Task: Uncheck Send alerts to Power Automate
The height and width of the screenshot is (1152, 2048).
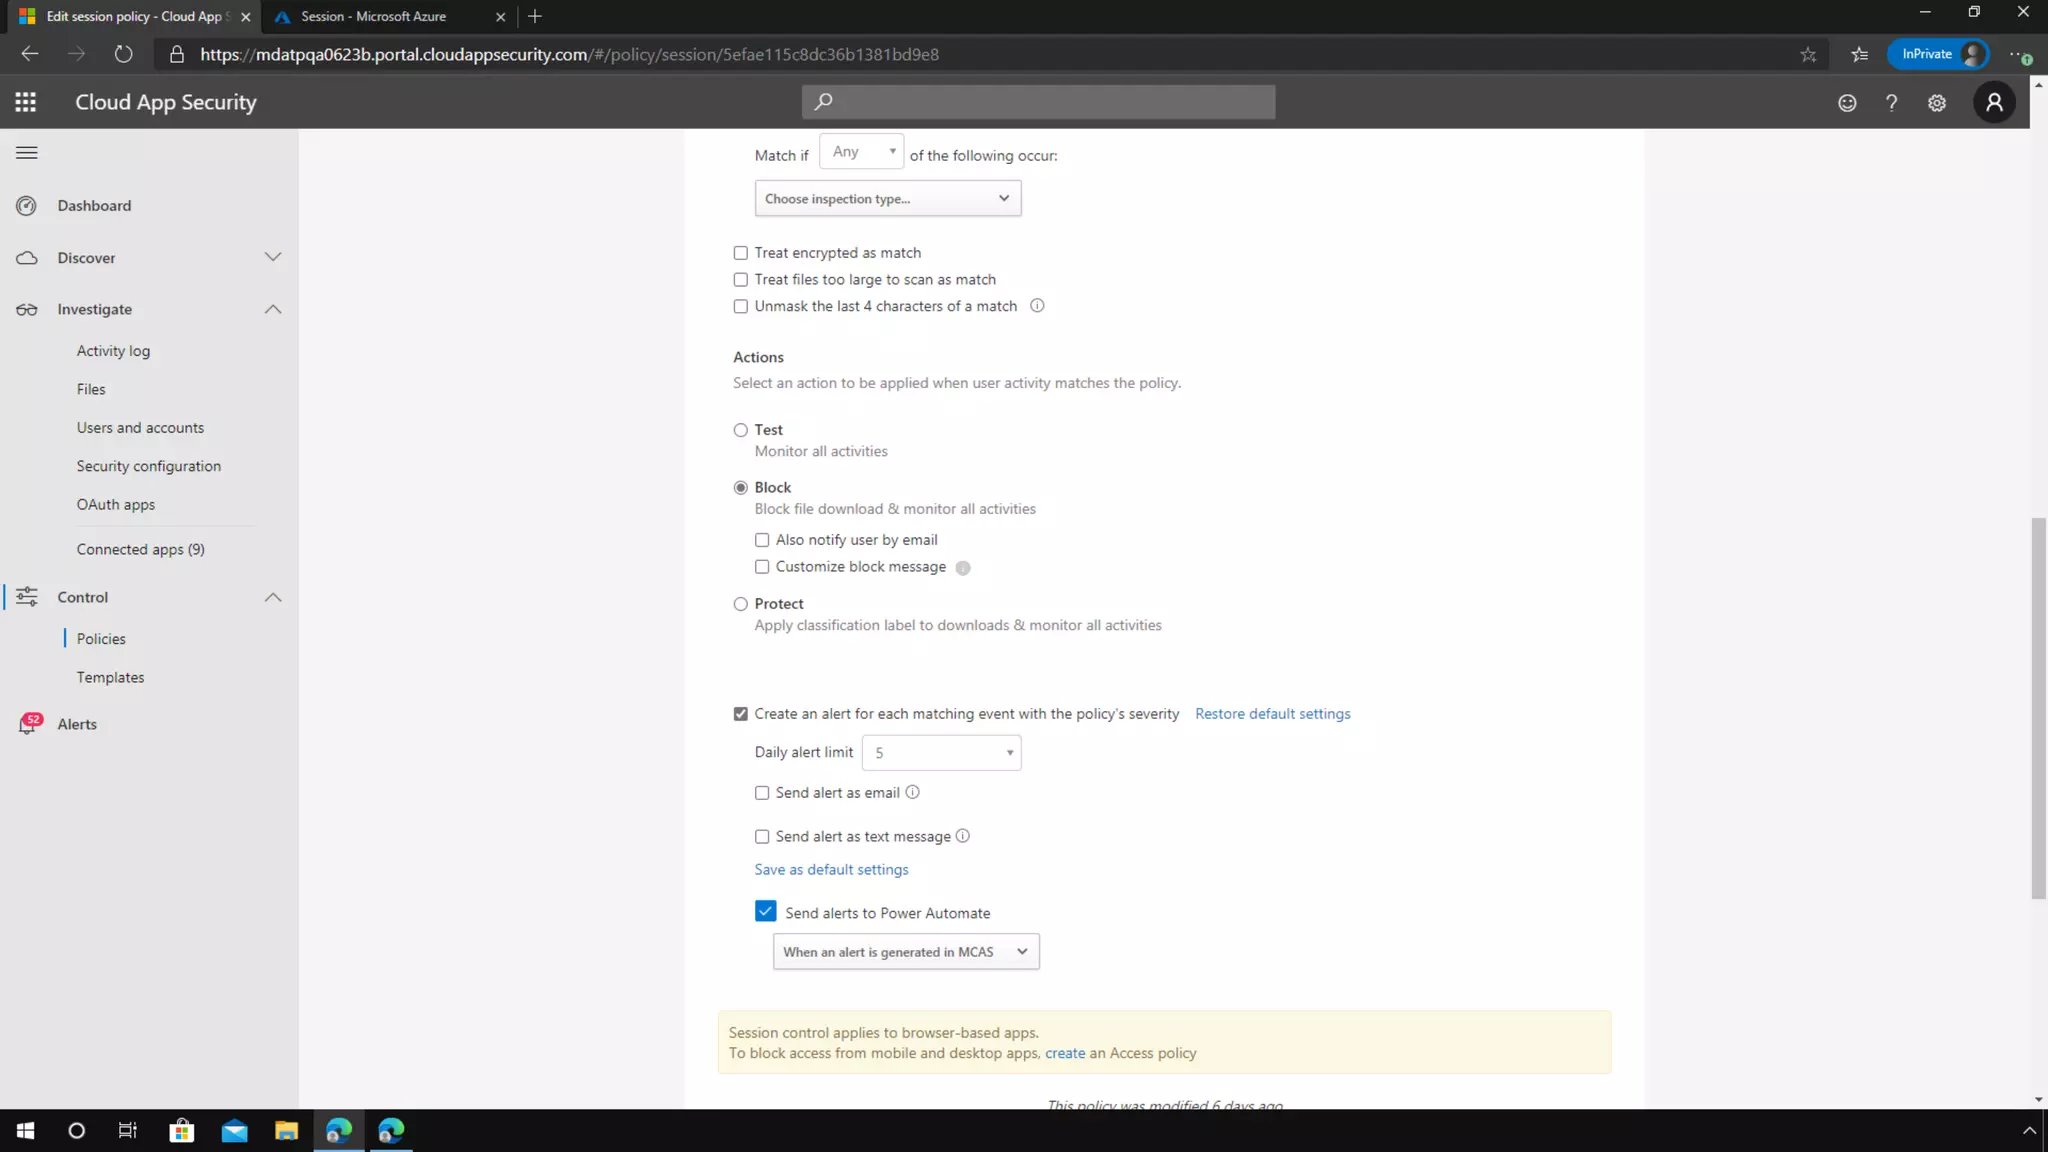Action: [765, 911]
